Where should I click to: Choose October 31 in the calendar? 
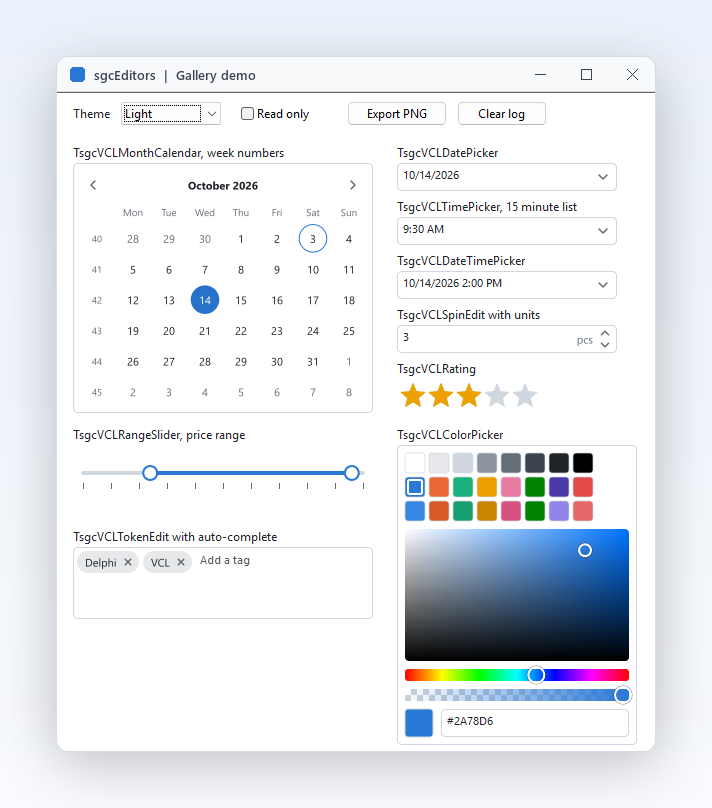[x=313, y=362]
